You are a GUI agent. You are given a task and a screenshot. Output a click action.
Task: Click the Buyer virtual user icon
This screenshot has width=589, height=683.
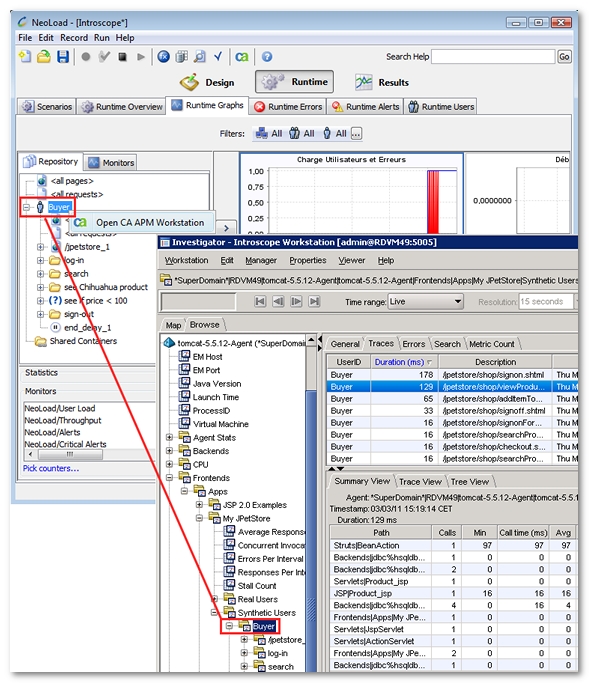click(x=40, y=207)
